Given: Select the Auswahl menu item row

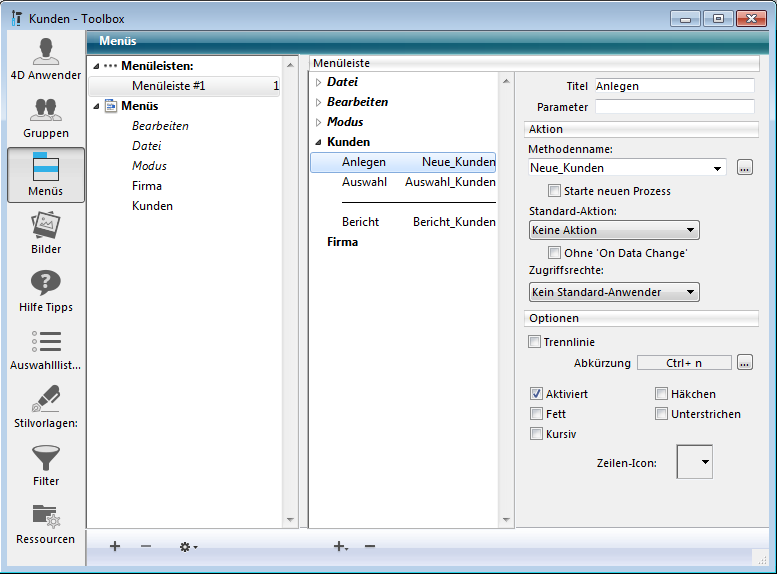Looking at the screenshot, I should pyautogui.click(x=403, y=182).
